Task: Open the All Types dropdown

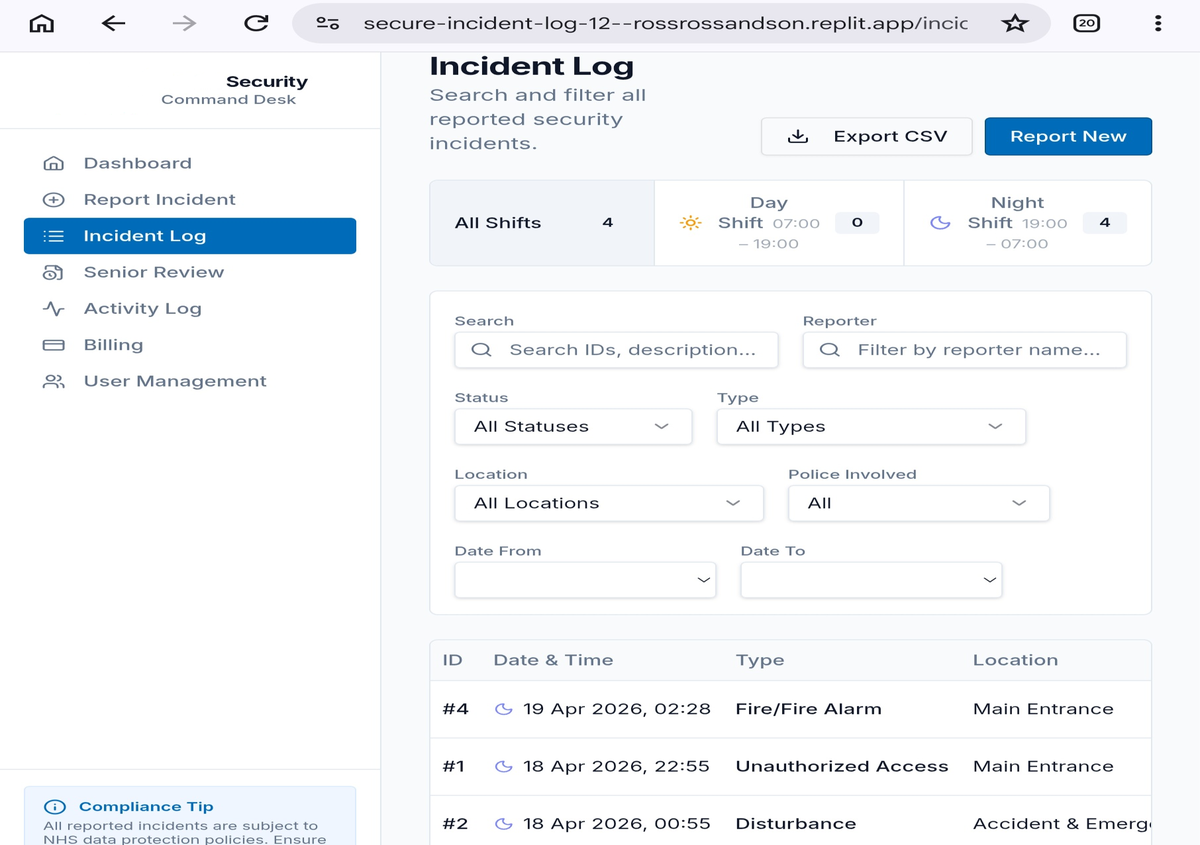Action: (871, 427)
